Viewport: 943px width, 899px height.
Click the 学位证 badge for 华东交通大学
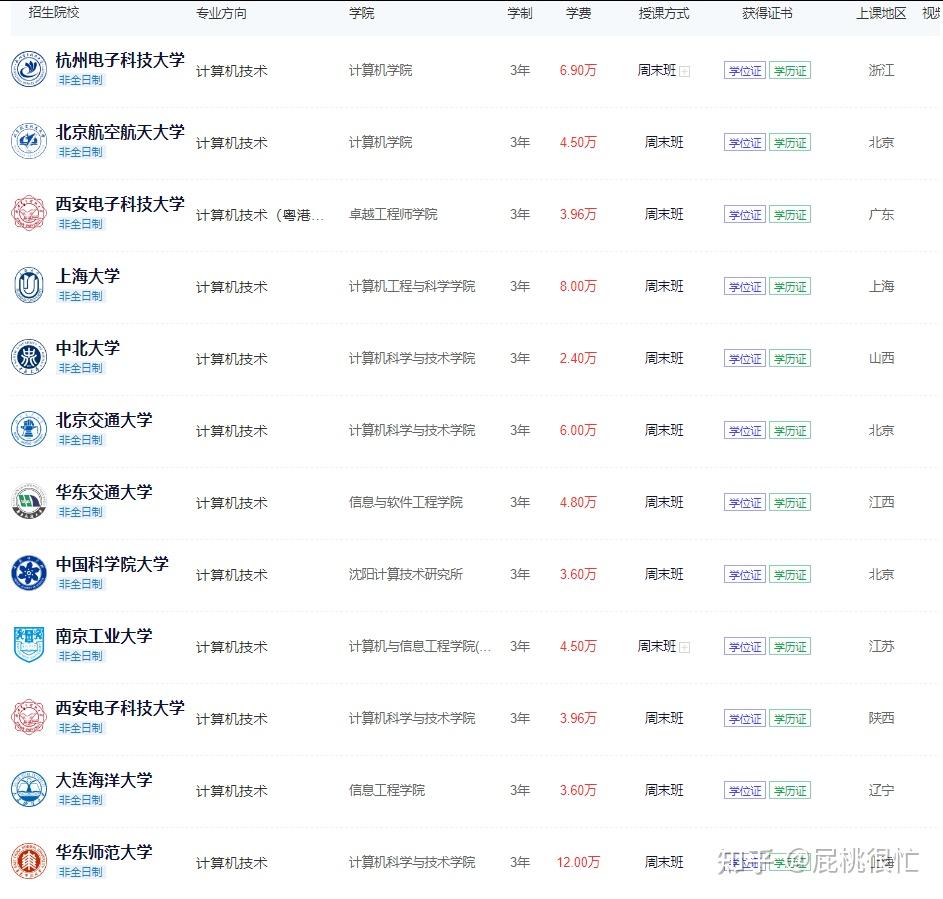coord(745,503)
